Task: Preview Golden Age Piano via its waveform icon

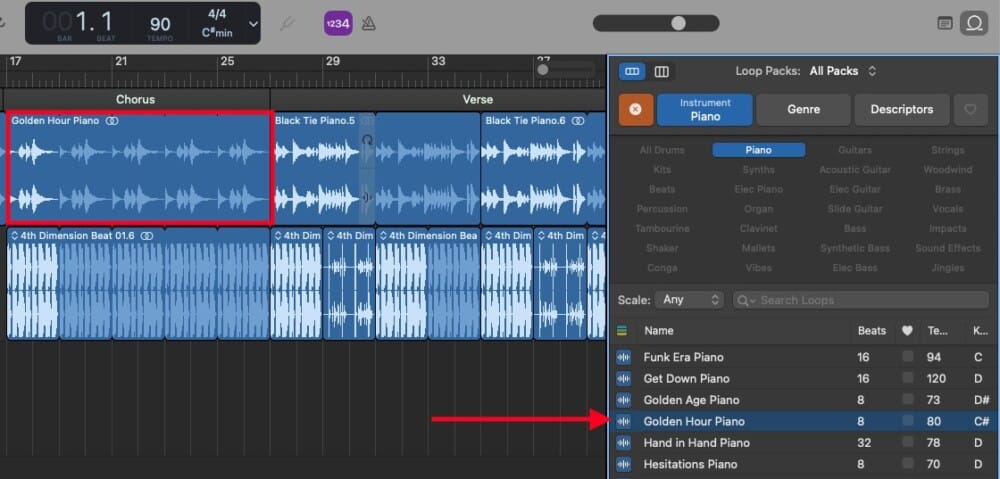Action: tap(623, 400)
